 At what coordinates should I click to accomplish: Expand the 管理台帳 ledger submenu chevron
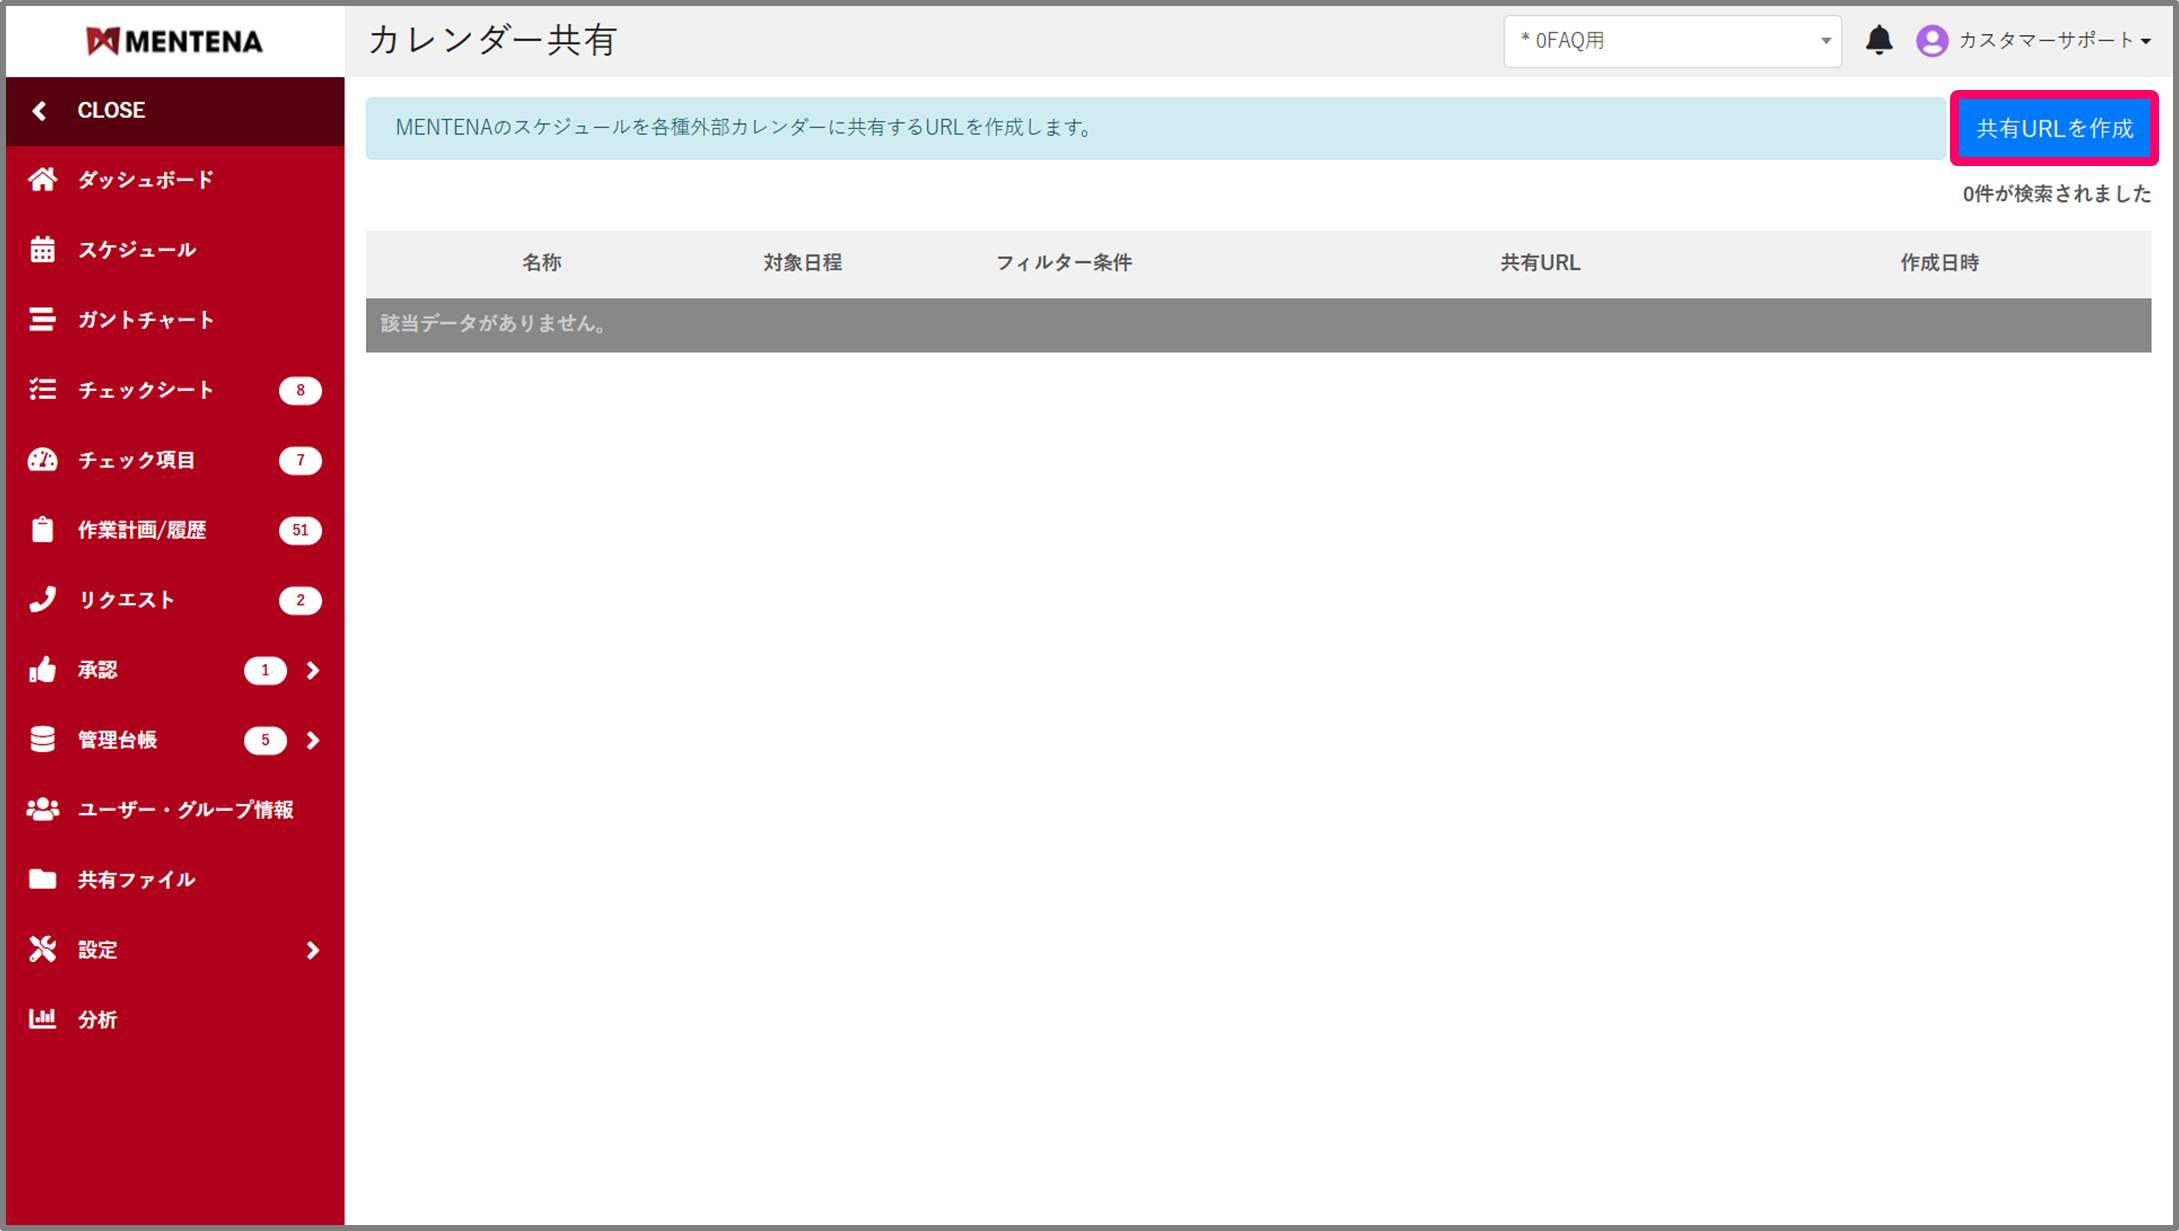(x=313, y=740)
